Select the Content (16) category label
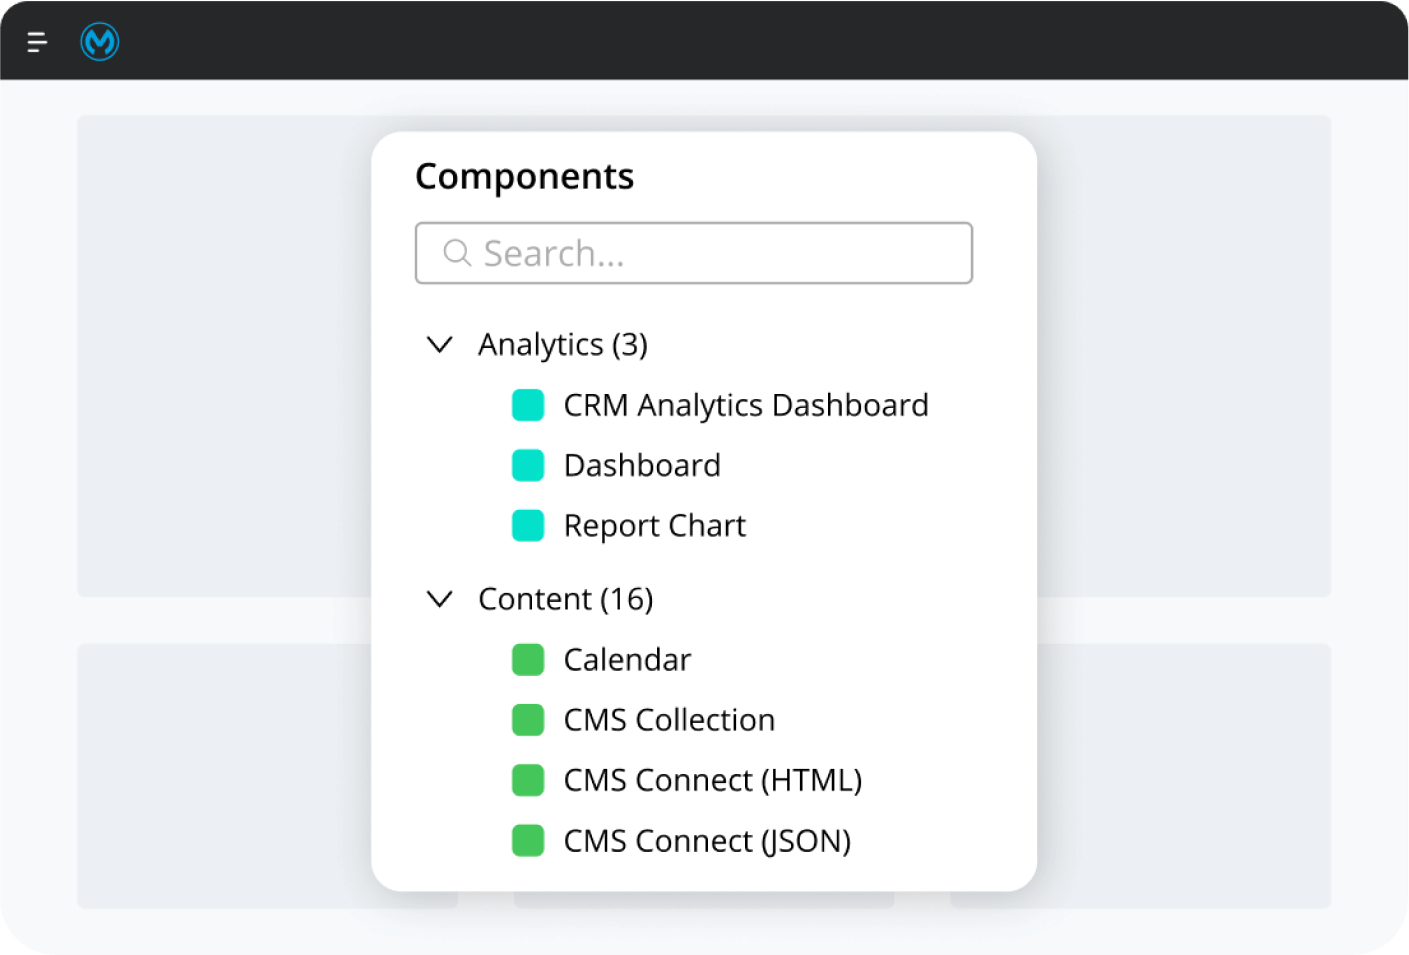This screenshot has height=955, width=1409. (566, 599)
